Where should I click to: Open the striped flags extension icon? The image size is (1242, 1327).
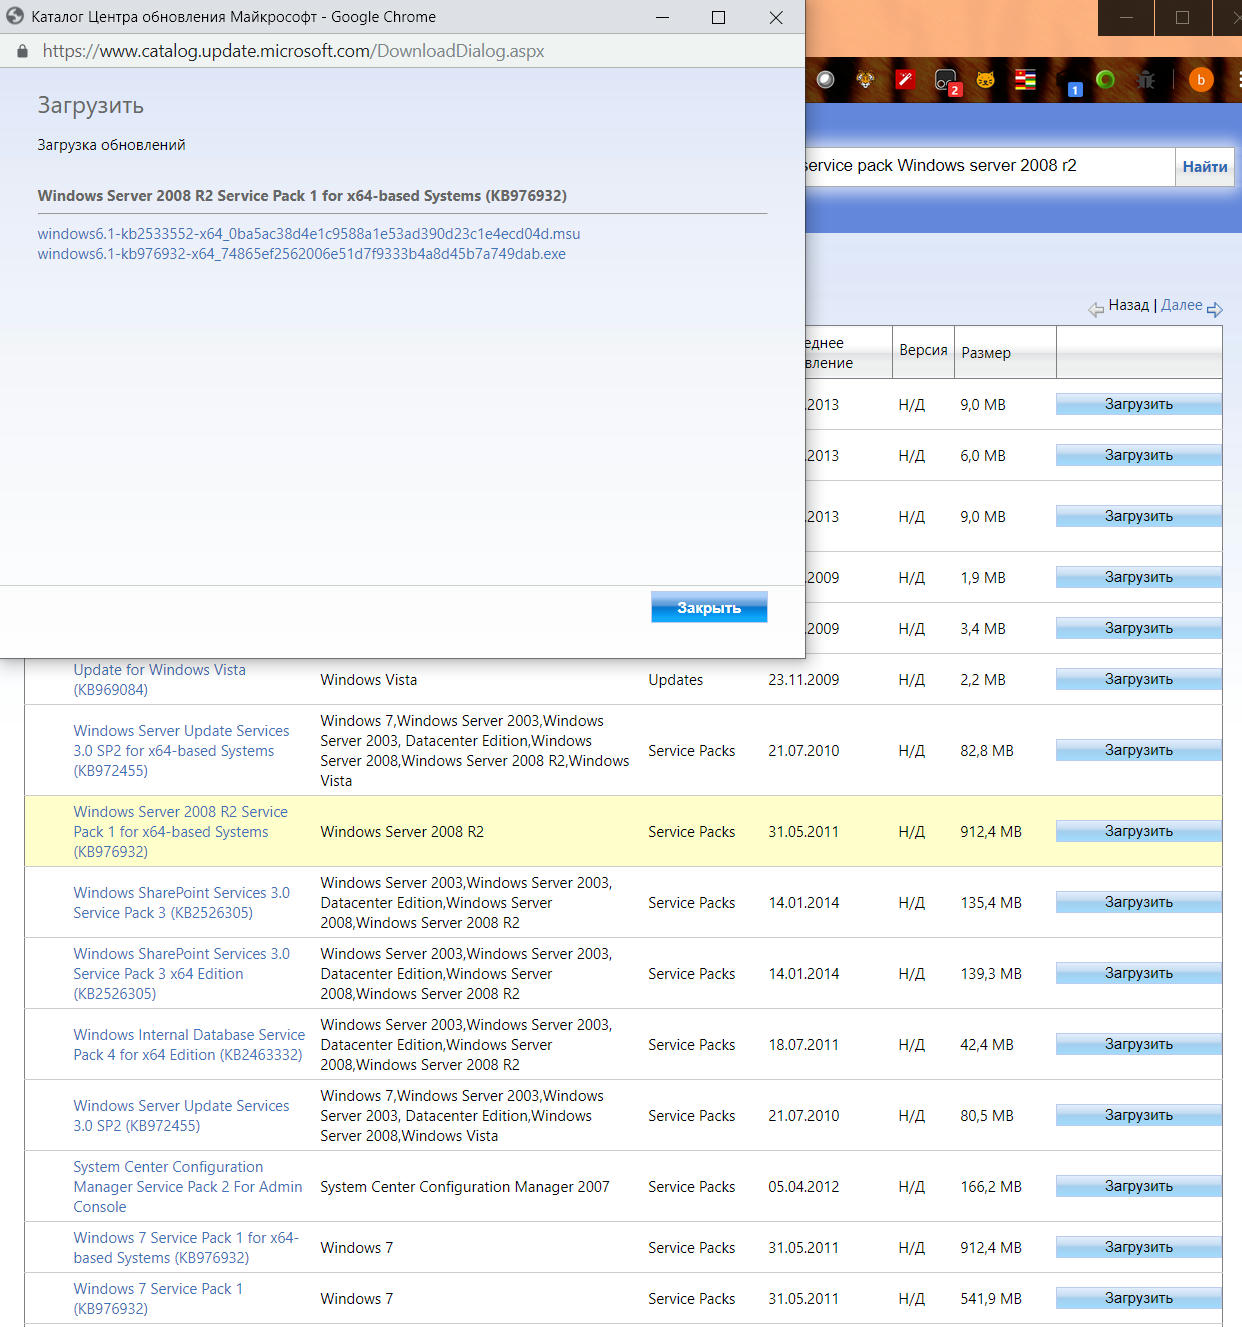click(1025, 80)
